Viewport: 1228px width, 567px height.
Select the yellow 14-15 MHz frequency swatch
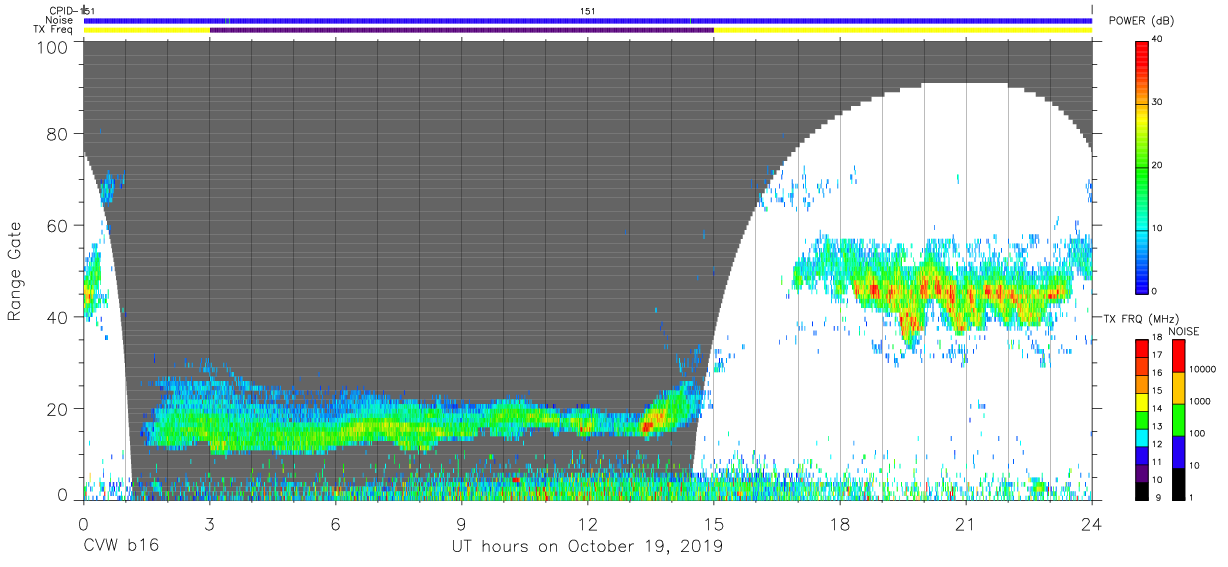(1141, 402)
